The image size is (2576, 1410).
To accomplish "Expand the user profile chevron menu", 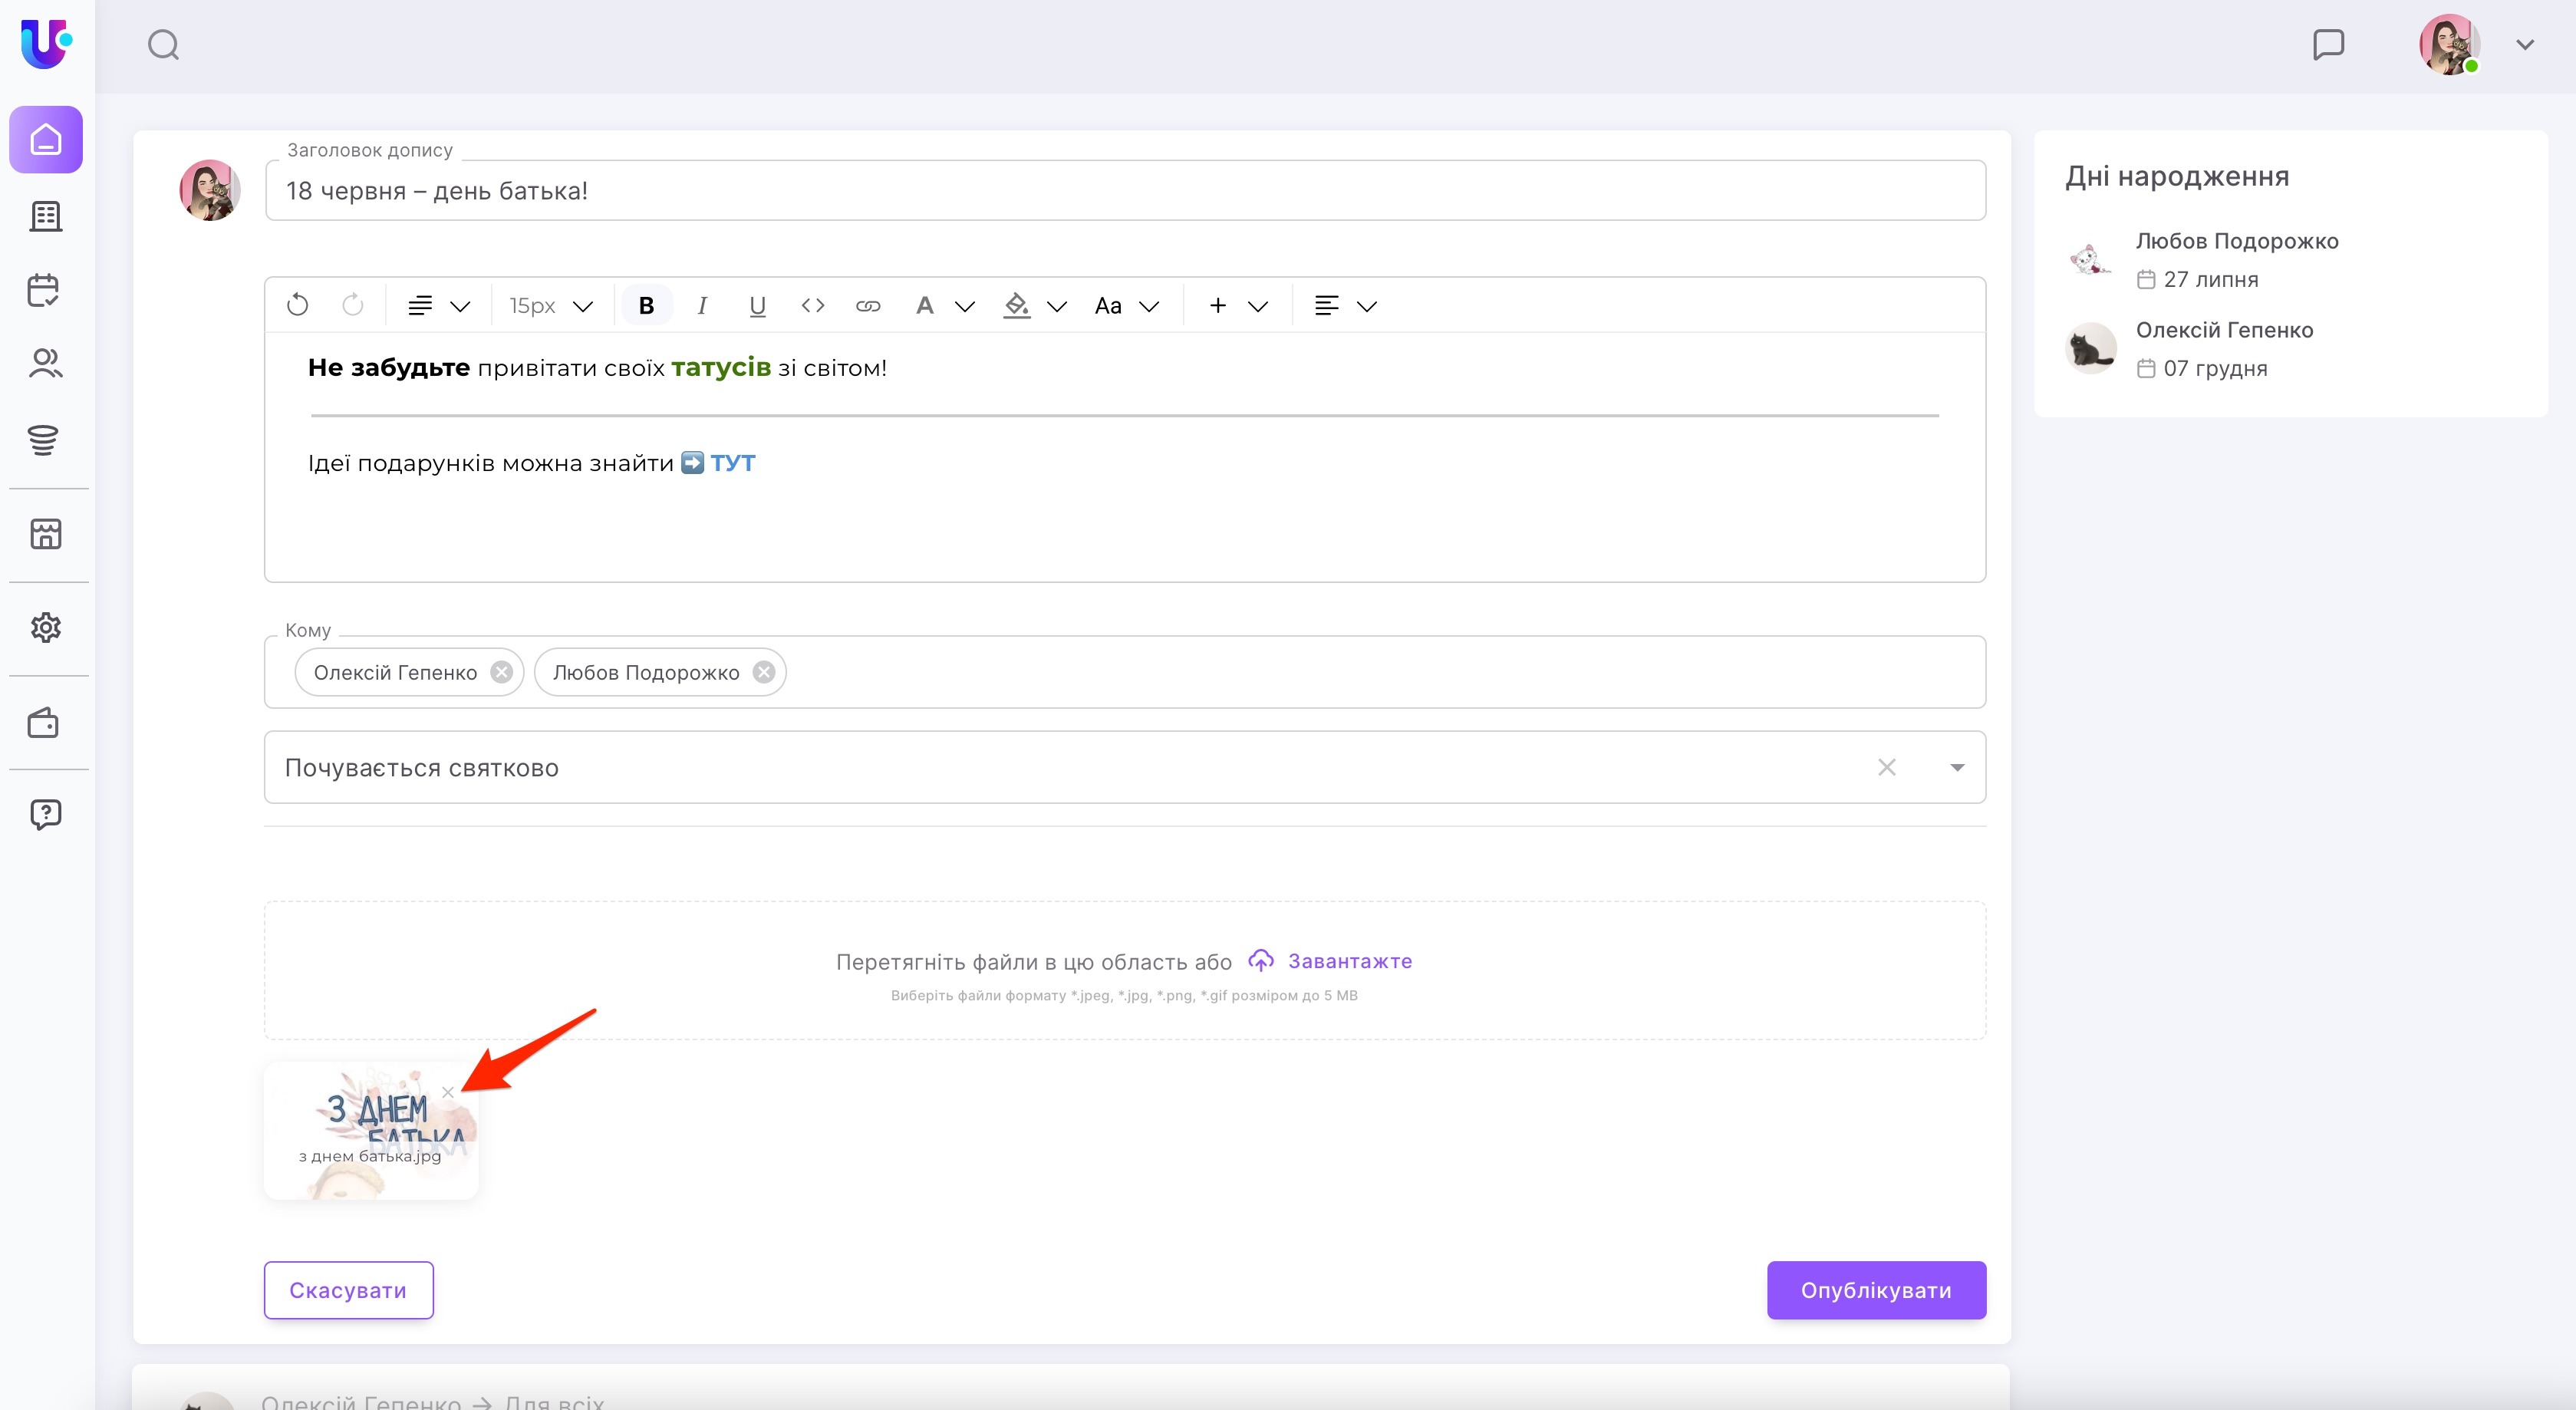I will pyautogui.click(x=2525, y=45).
